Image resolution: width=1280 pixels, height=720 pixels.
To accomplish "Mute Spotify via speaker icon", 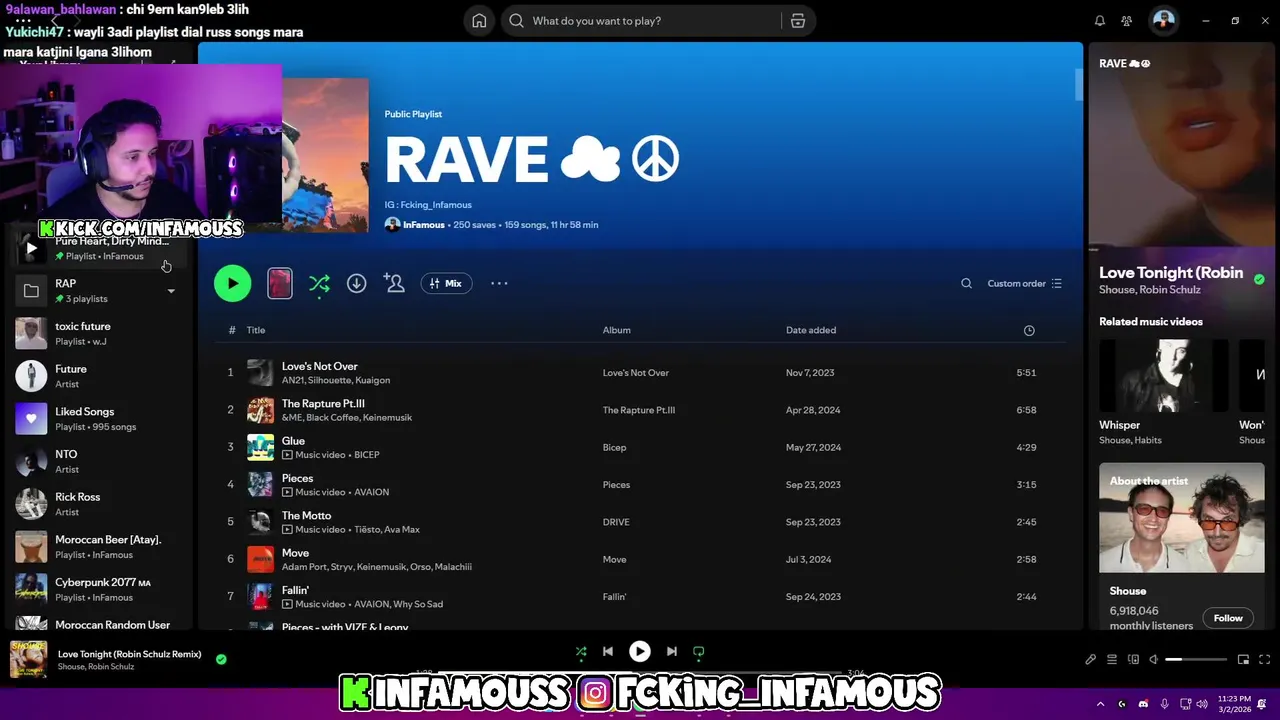I will pyautogui.click(x=1153, y=659).
